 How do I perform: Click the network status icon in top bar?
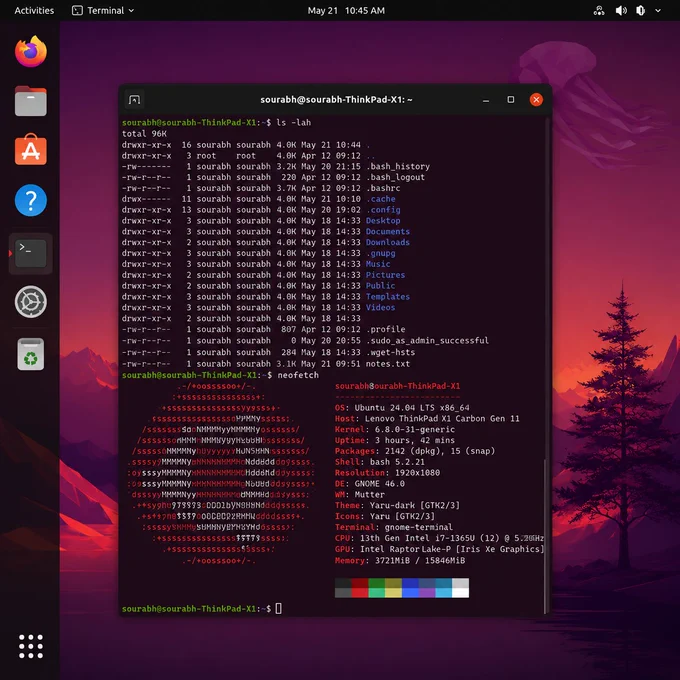click(599, 10)
